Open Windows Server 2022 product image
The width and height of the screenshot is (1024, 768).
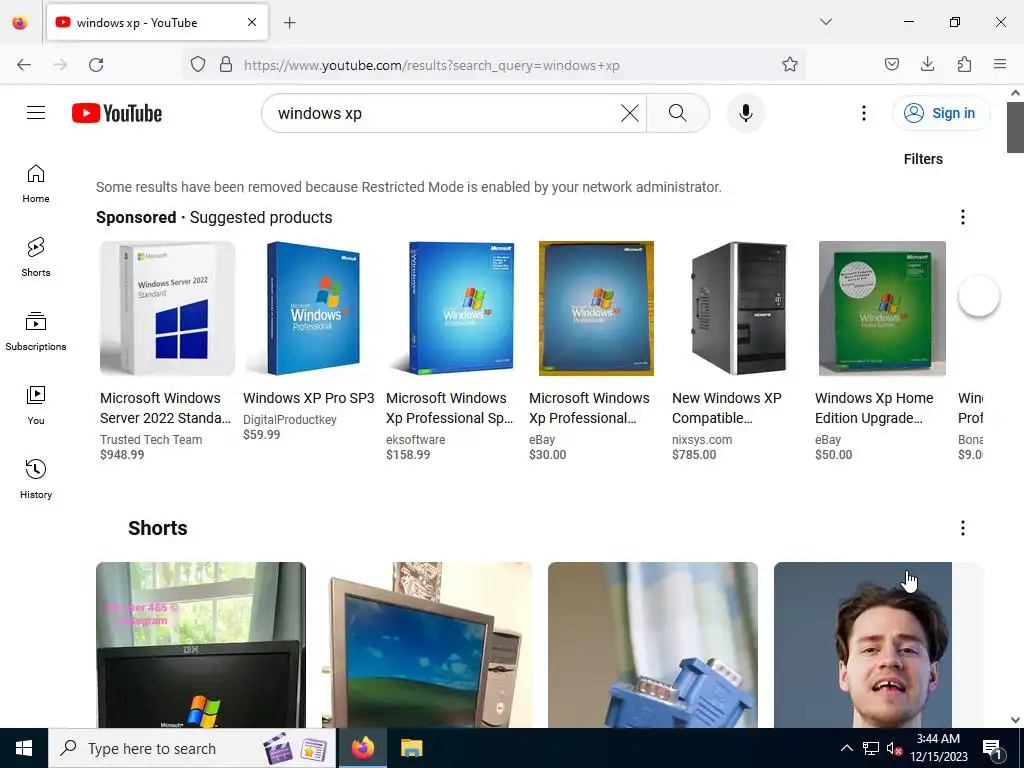pyautogui.click(x=167, y=308)
